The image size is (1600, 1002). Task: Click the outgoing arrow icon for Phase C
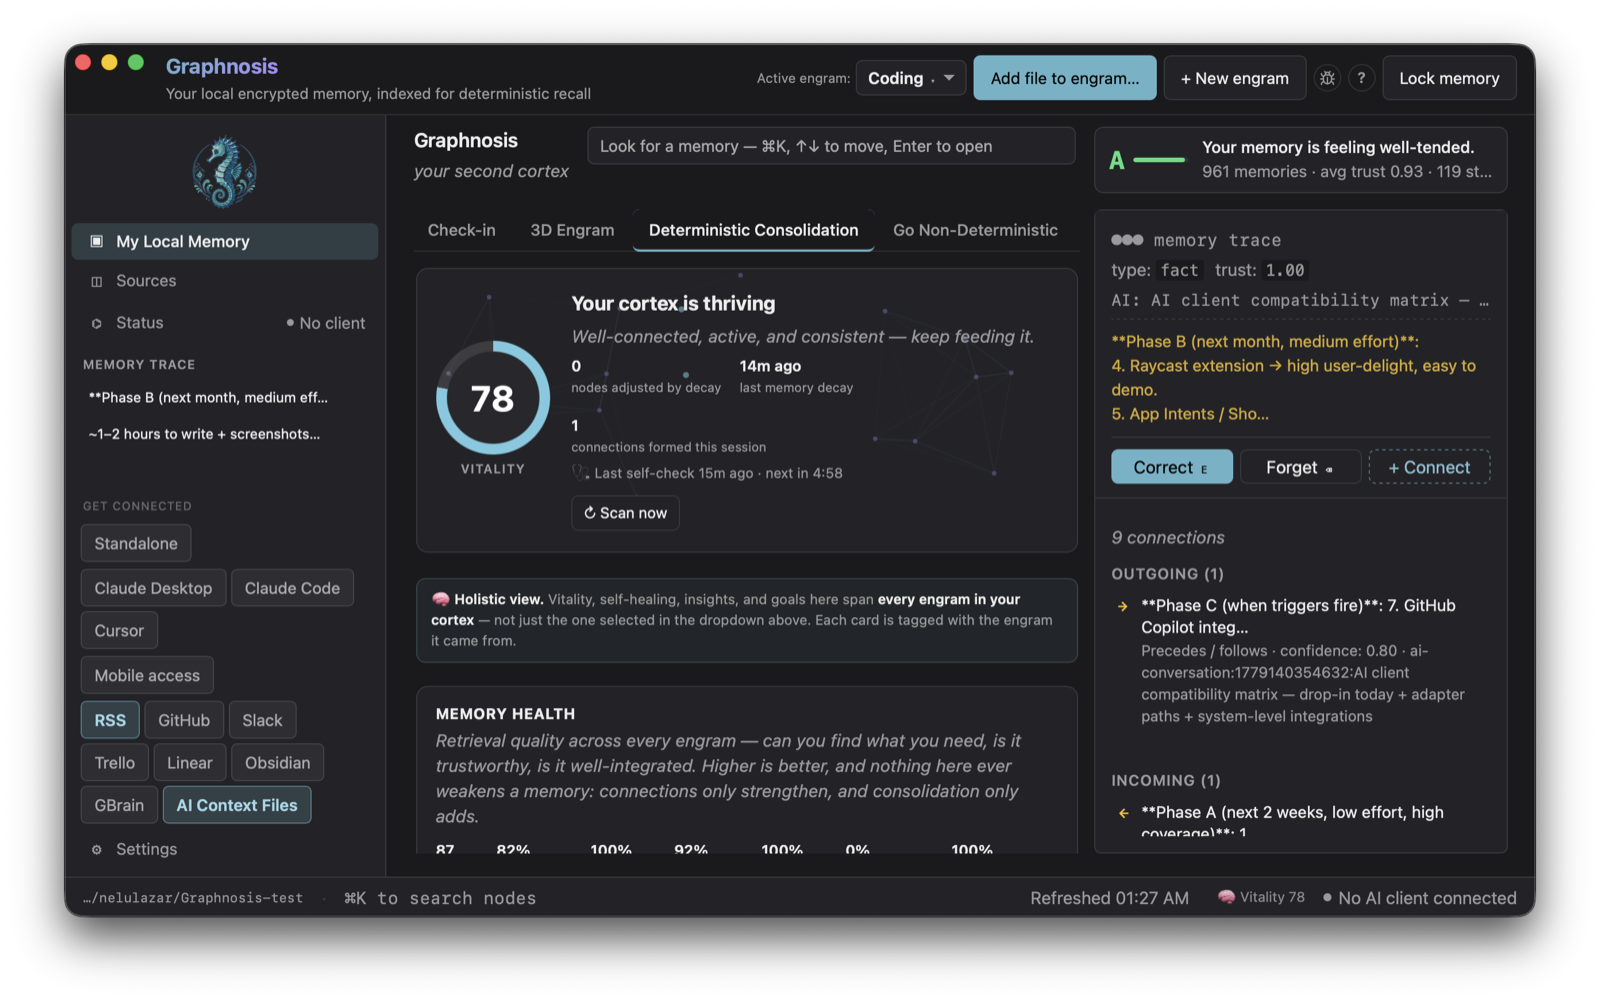[1123, 606]
